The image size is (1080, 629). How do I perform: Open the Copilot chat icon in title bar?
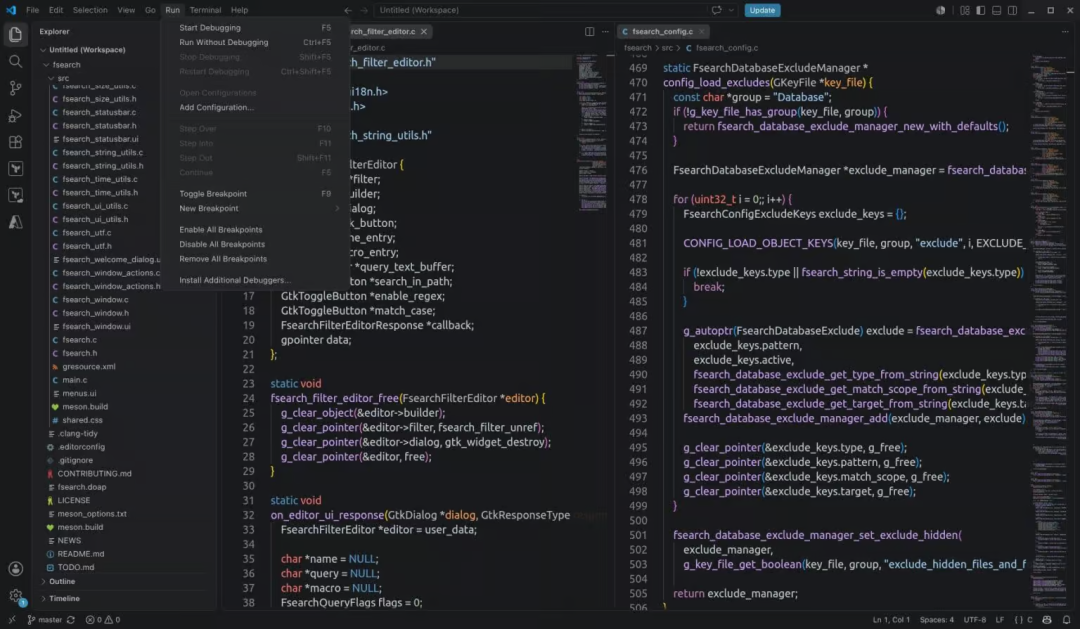tap(716, 10)
